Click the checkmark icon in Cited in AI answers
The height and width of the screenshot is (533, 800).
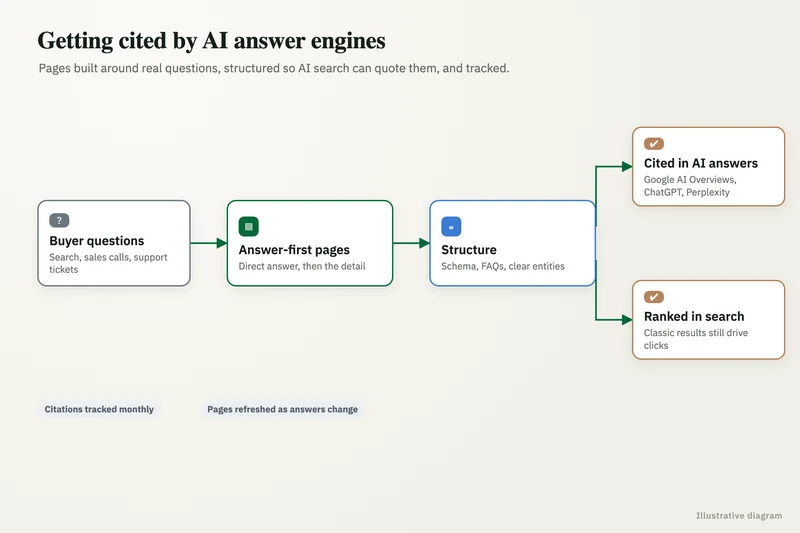(654, 144)
